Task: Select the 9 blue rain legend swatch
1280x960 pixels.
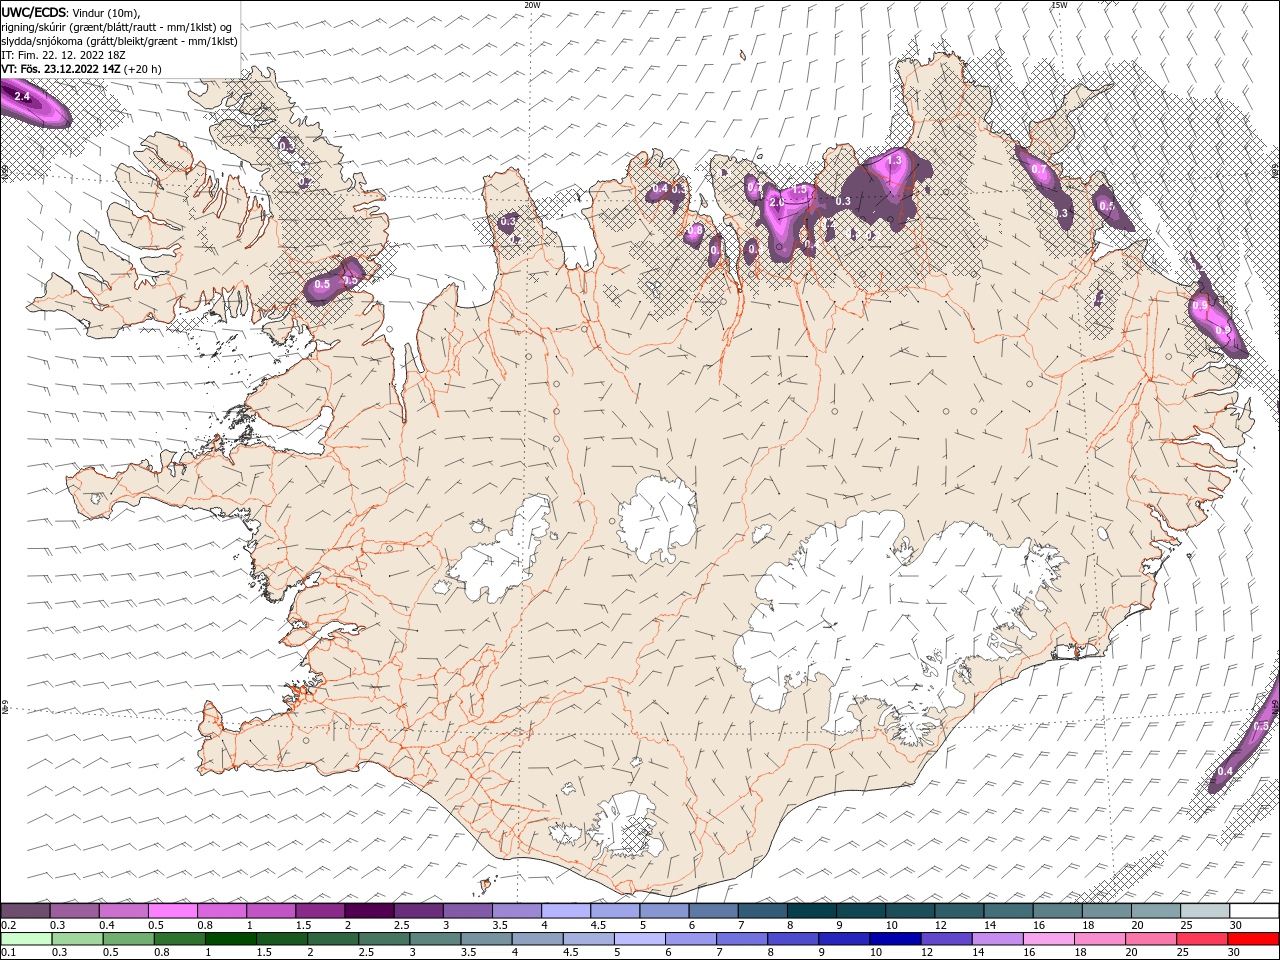Action: coord(845,939)
